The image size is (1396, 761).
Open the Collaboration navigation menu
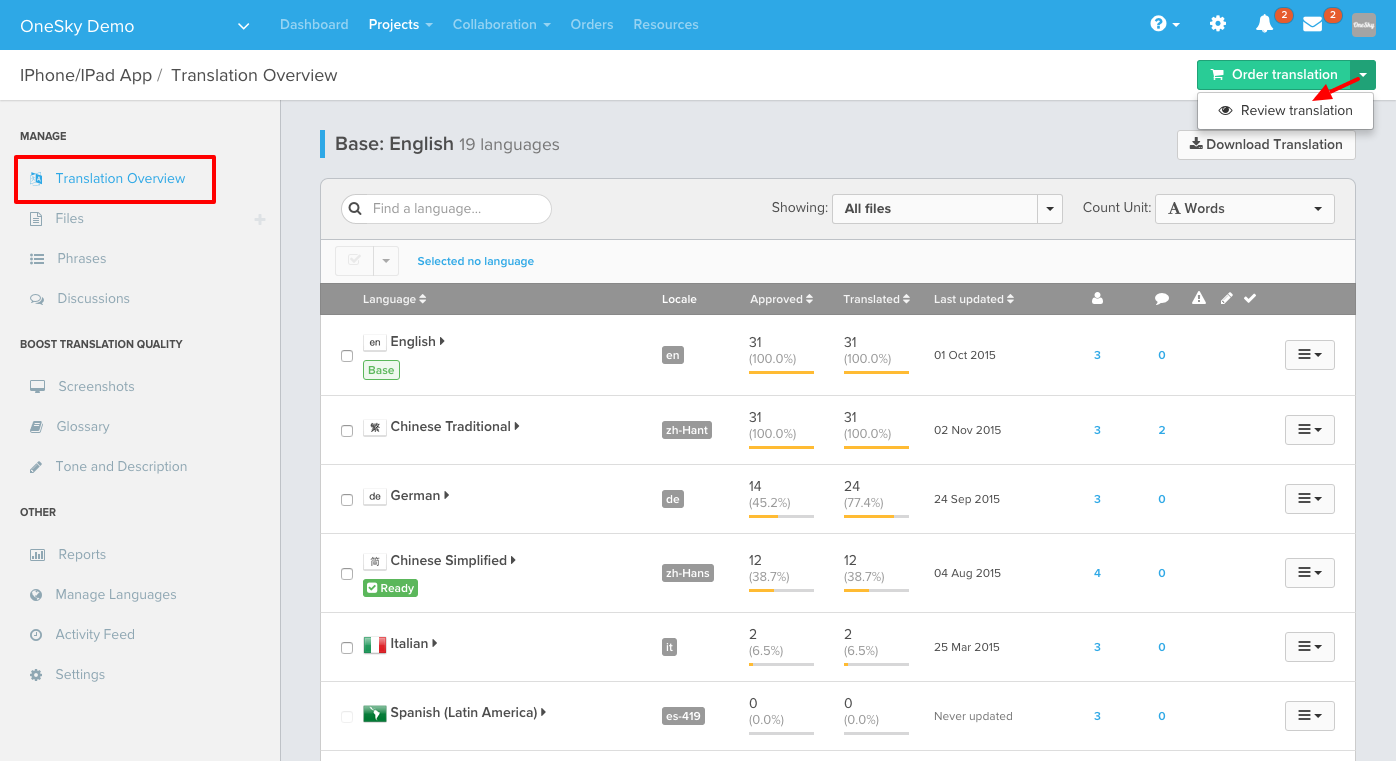click(501, 24)
